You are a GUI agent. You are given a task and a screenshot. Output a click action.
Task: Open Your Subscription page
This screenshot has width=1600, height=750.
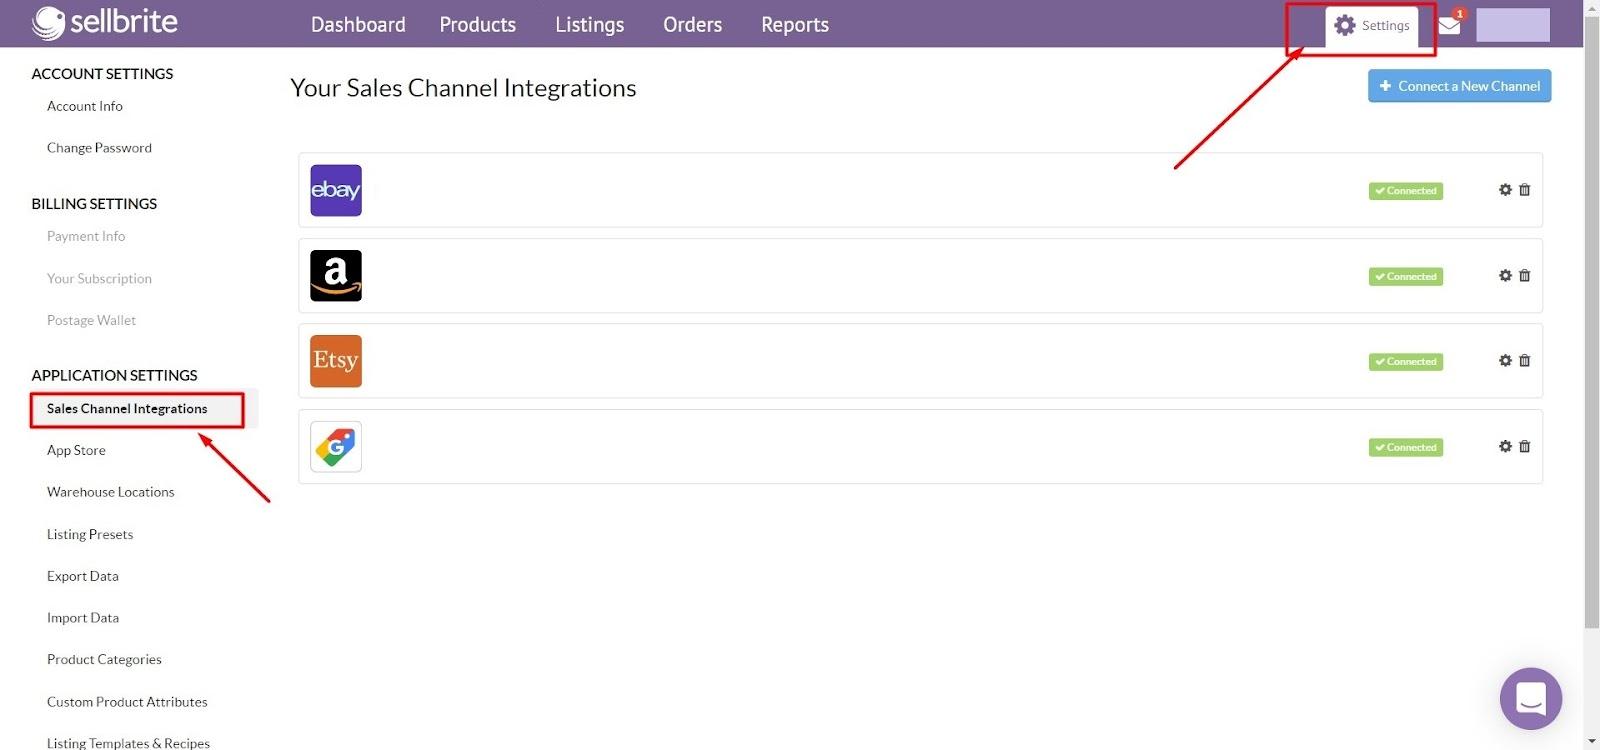click(99, 279)
